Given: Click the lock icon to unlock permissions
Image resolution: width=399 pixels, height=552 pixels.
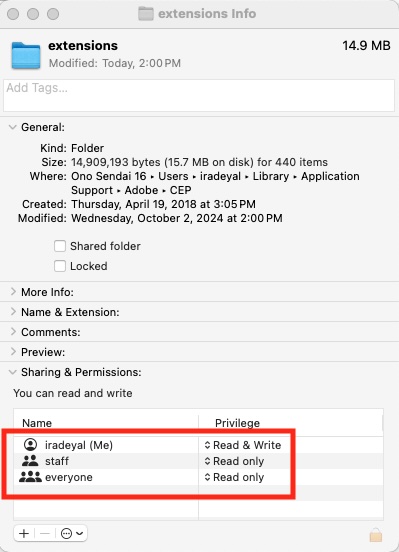Looking at the screenshot, I should tap(376, 534).
